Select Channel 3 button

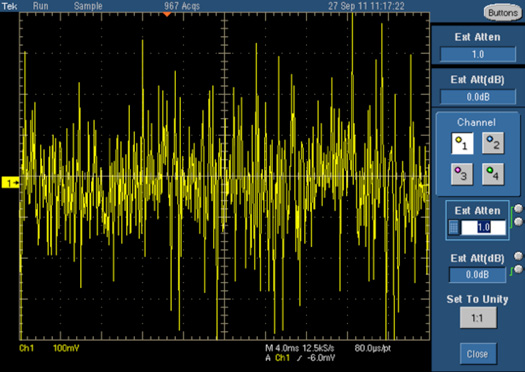[x=462, y=174]
